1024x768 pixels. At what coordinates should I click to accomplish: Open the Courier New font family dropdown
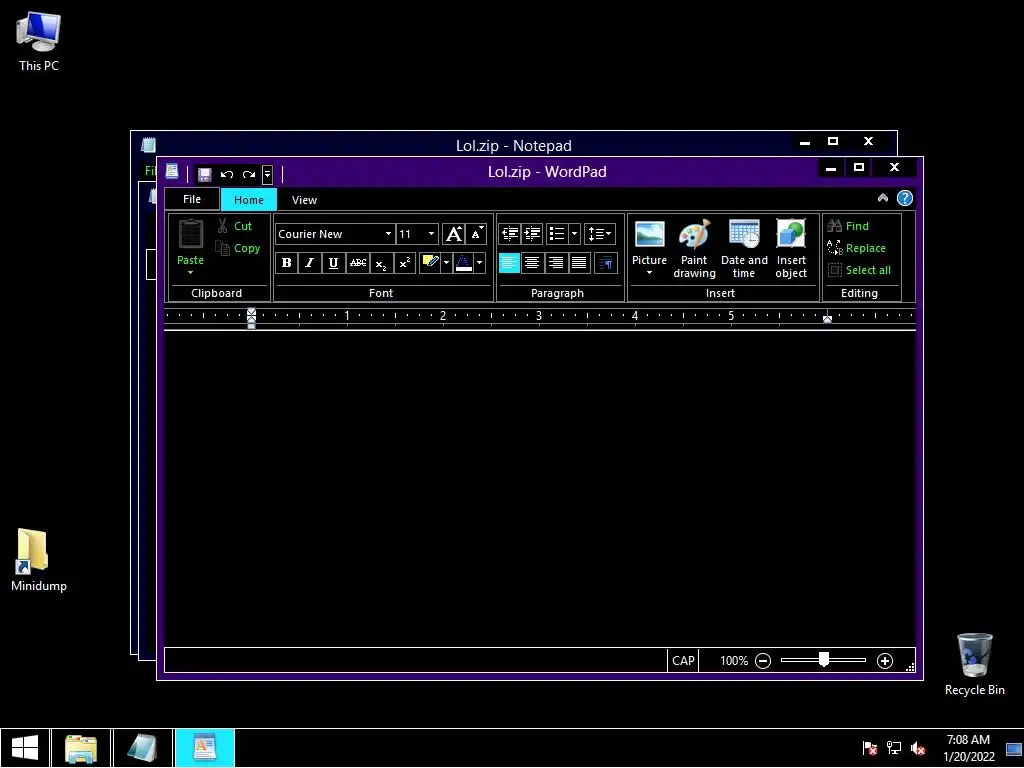tap(388, 234)
